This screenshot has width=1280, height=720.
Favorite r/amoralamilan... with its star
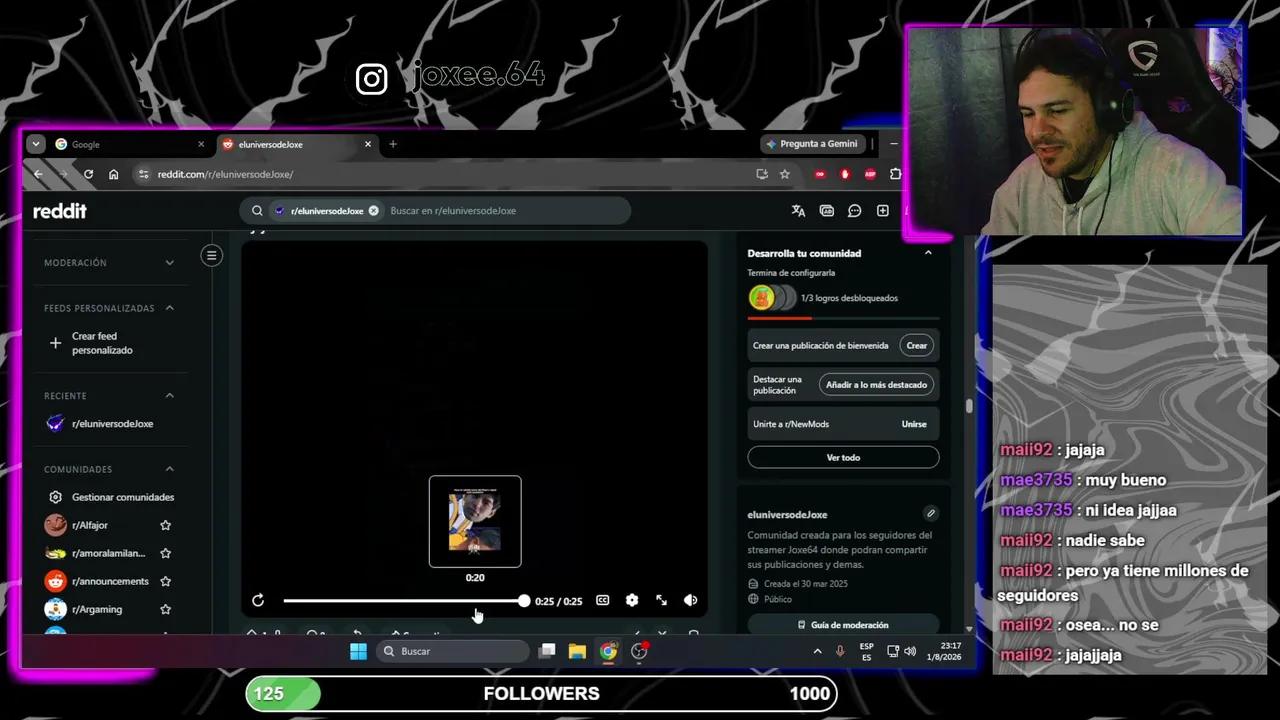166,553
